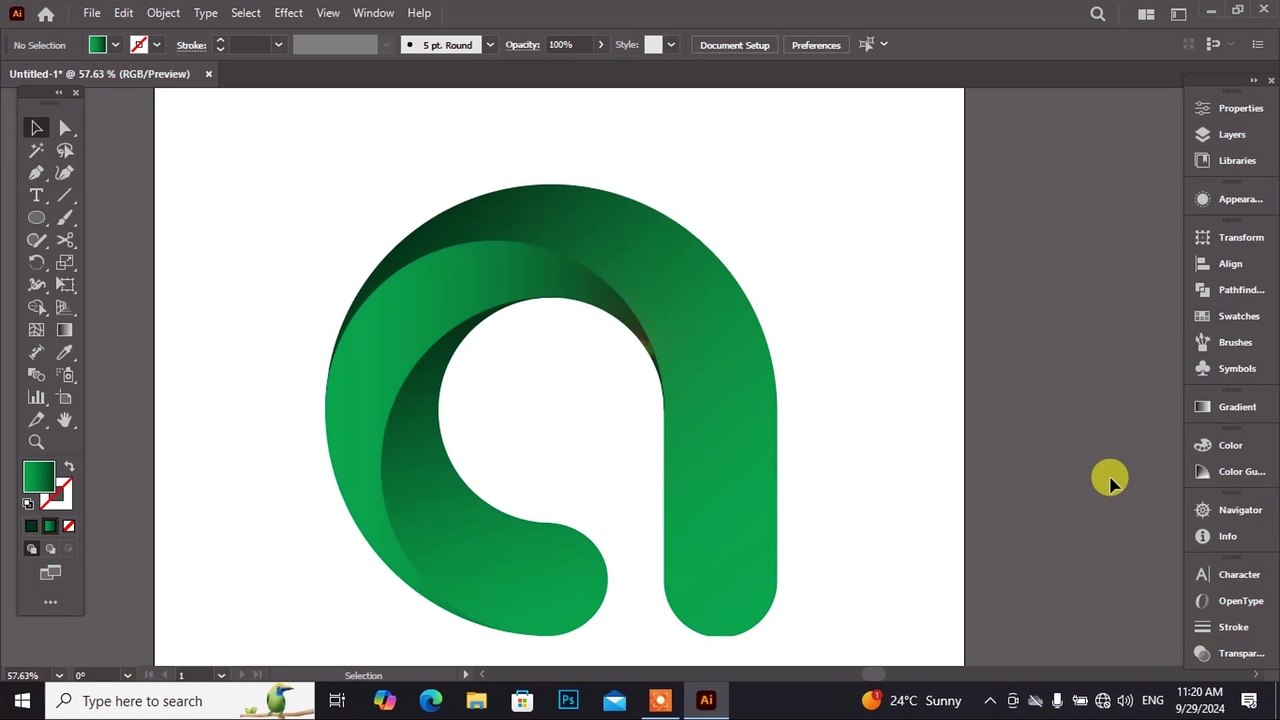Open the graphic Style dropdown

coord(671,45)
